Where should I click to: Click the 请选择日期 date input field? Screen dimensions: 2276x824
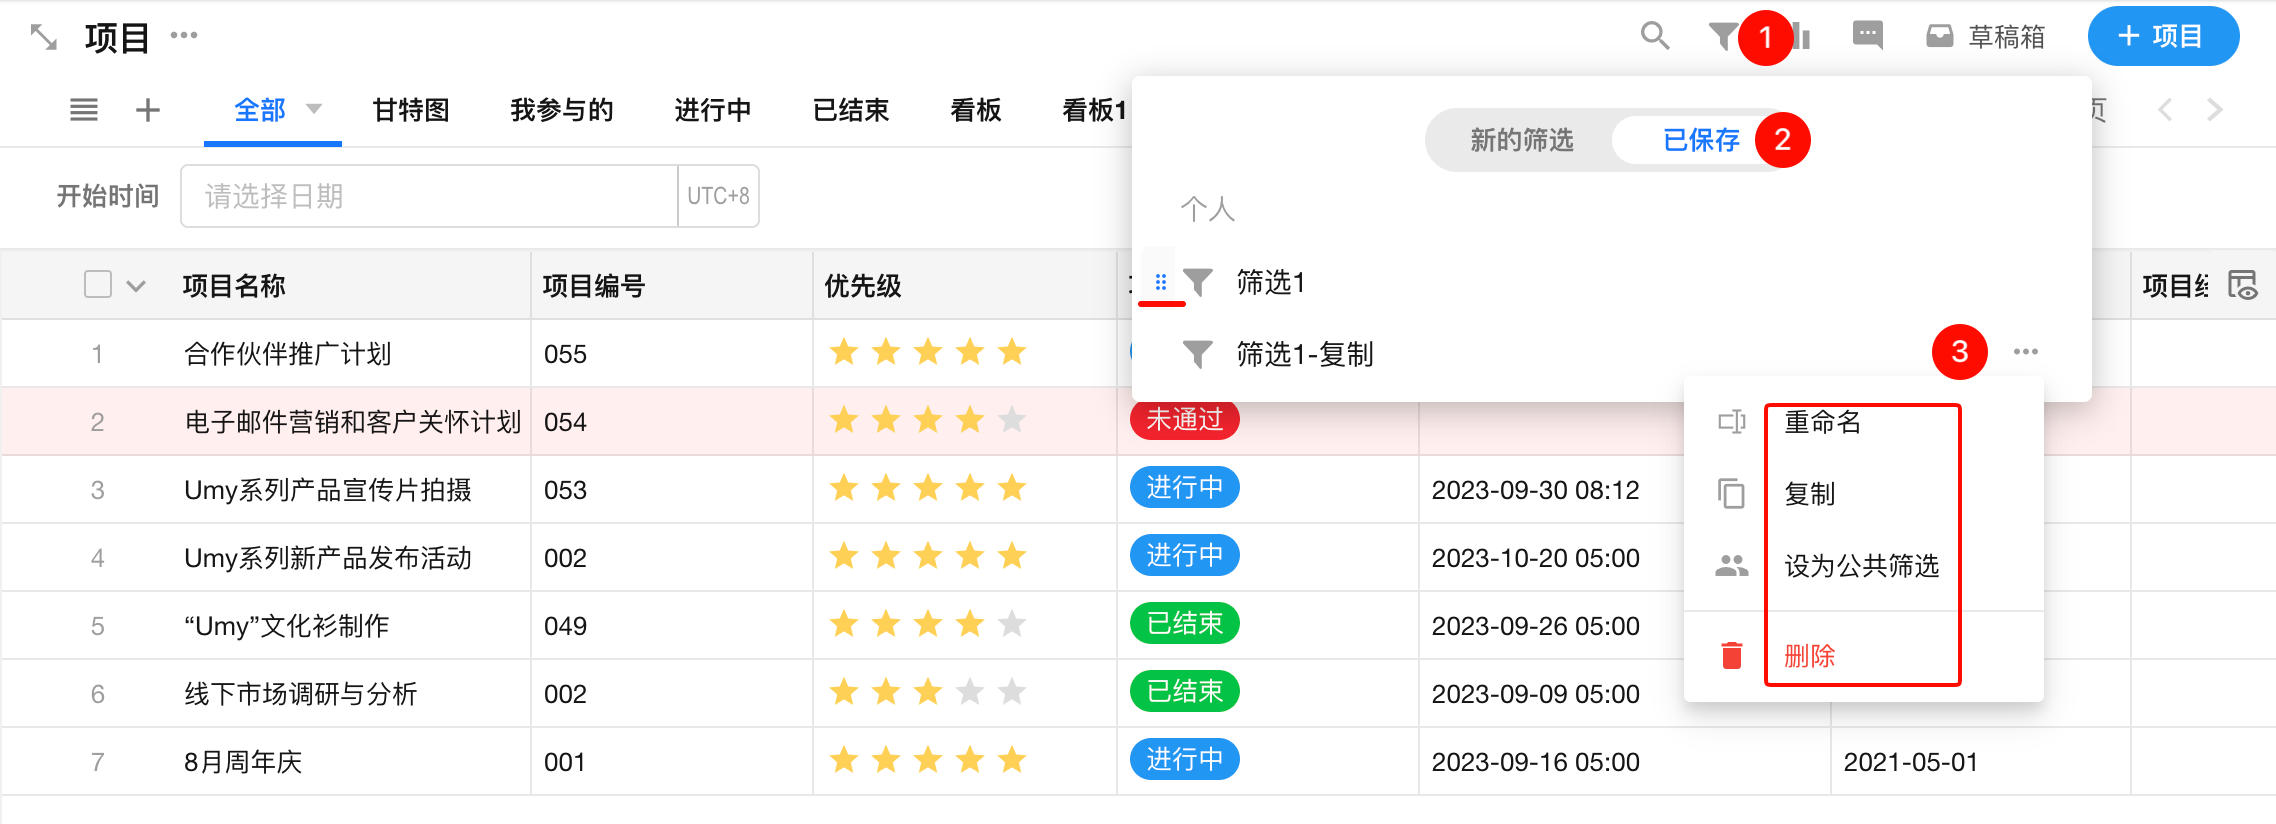point(429,196)
